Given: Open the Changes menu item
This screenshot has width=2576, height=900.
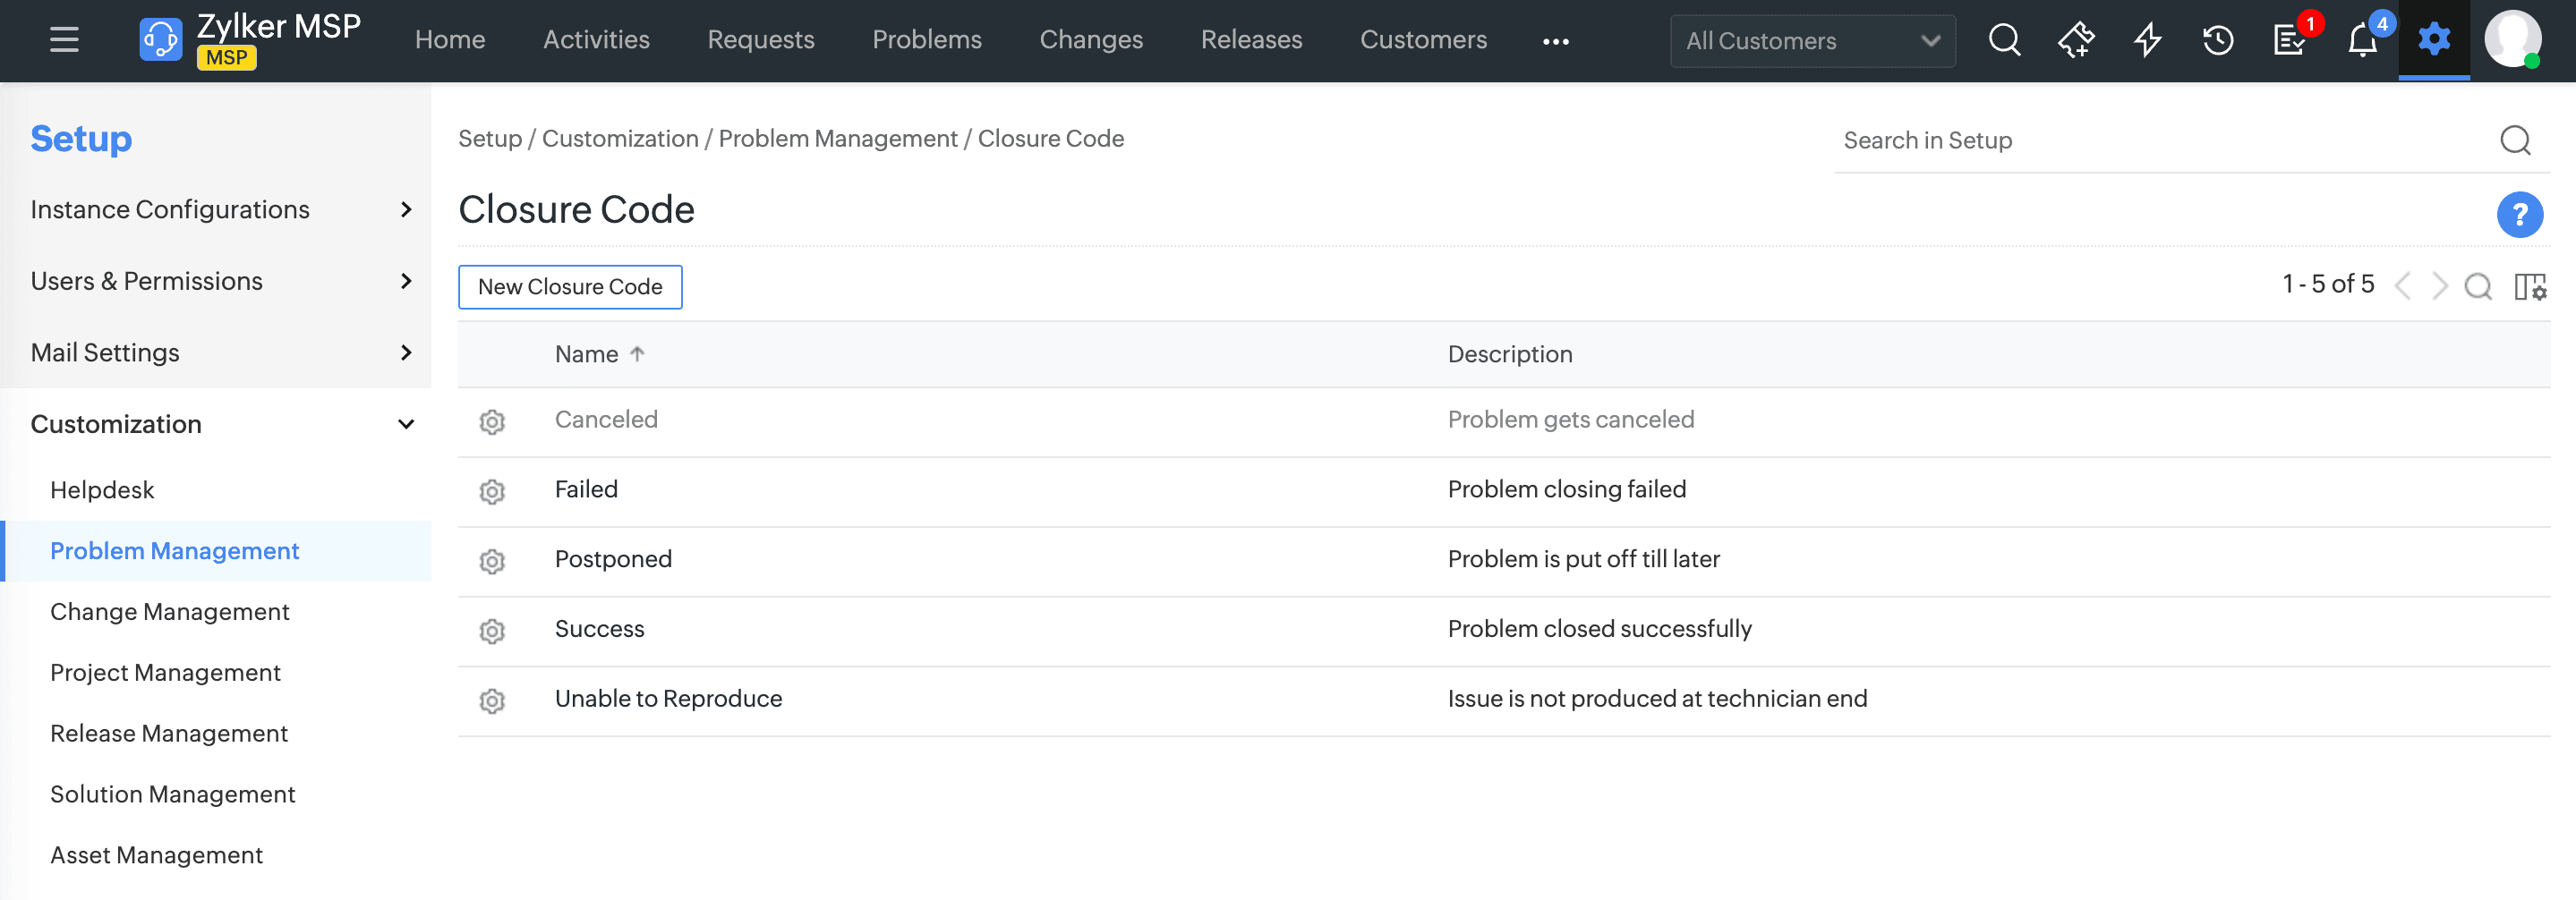Looking at the screenshot, I should click(x=1090, y=40).
